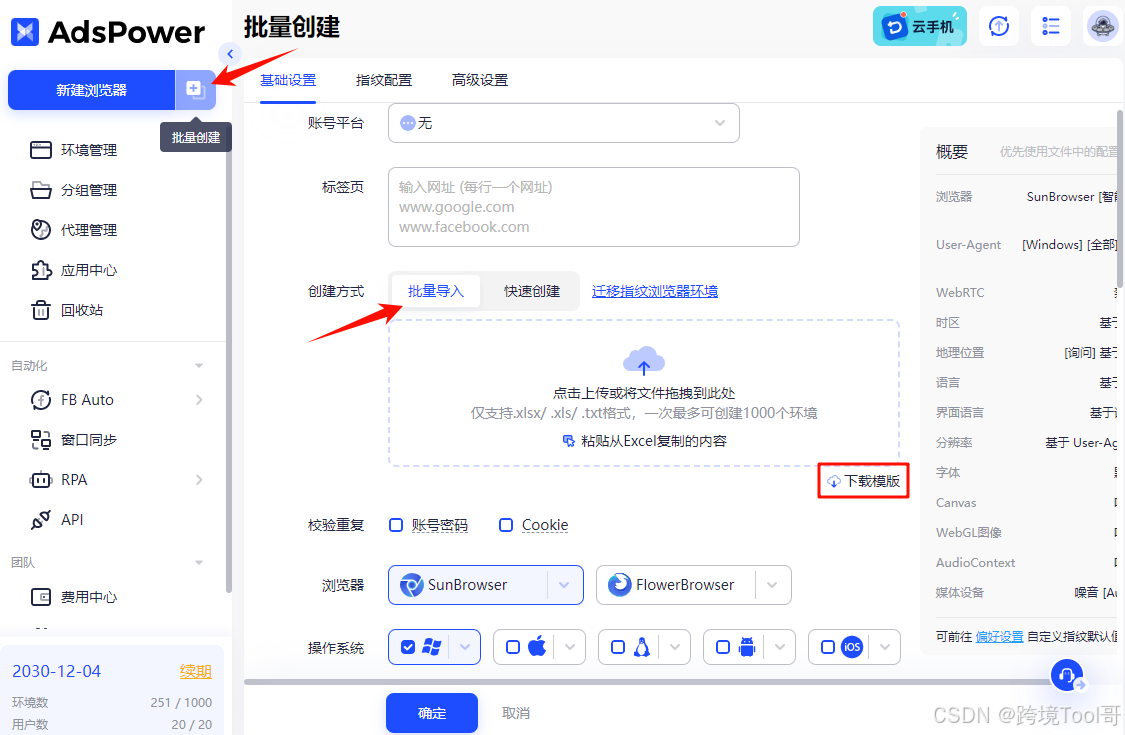
Task: Click the horizontal scrollbar of the form
Action: tap(646, 683)
